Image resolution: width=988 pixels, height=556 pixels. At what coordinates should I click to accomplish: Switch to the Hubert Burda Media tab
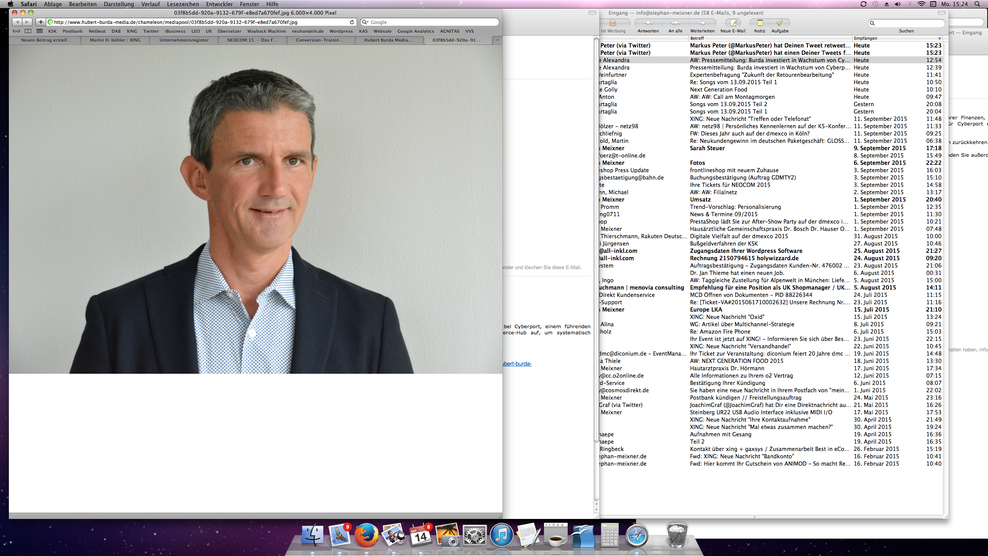pos(388,40)
